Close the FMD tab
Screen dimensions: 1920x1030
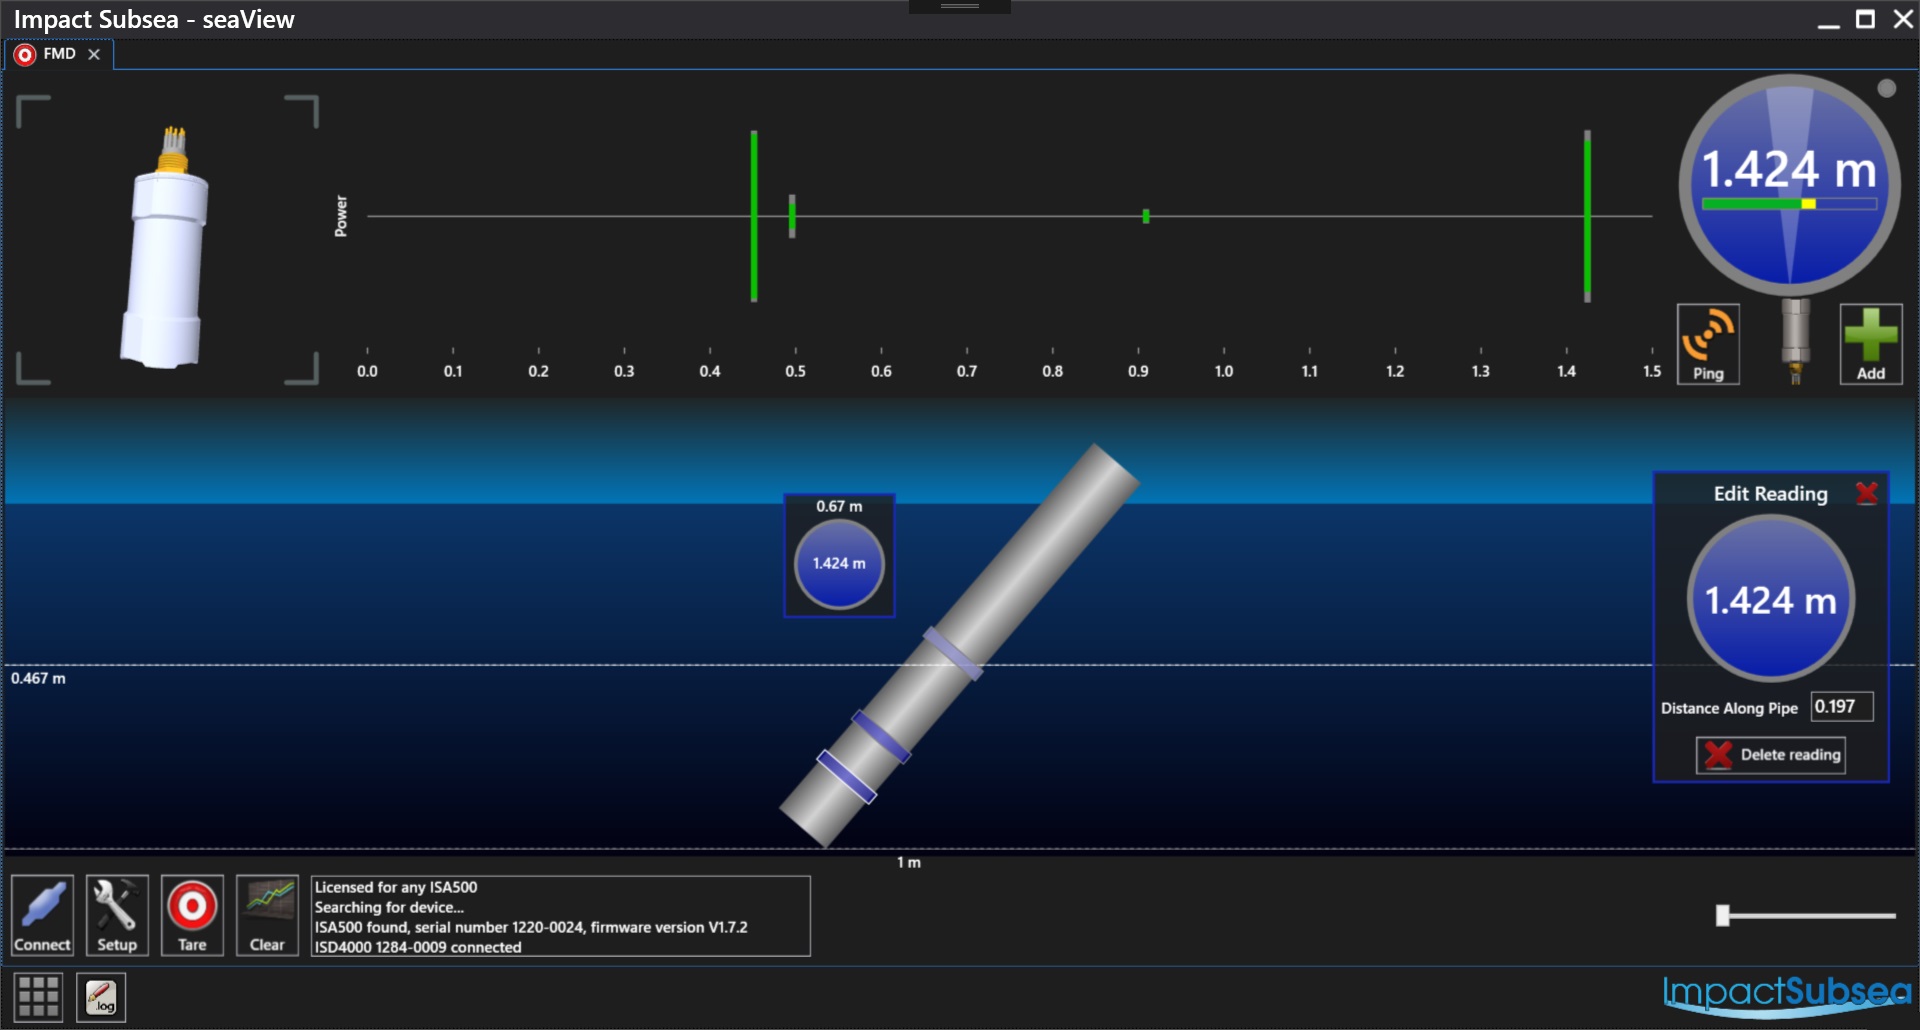(94, 54)
